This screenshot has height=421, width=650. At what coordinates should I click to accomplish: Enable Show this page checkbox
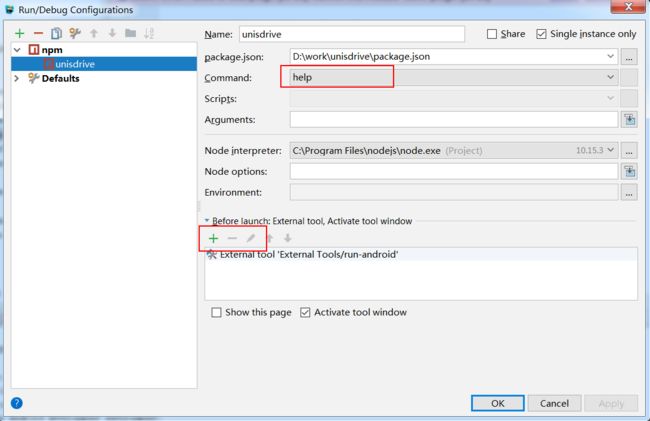pos(216,312)
